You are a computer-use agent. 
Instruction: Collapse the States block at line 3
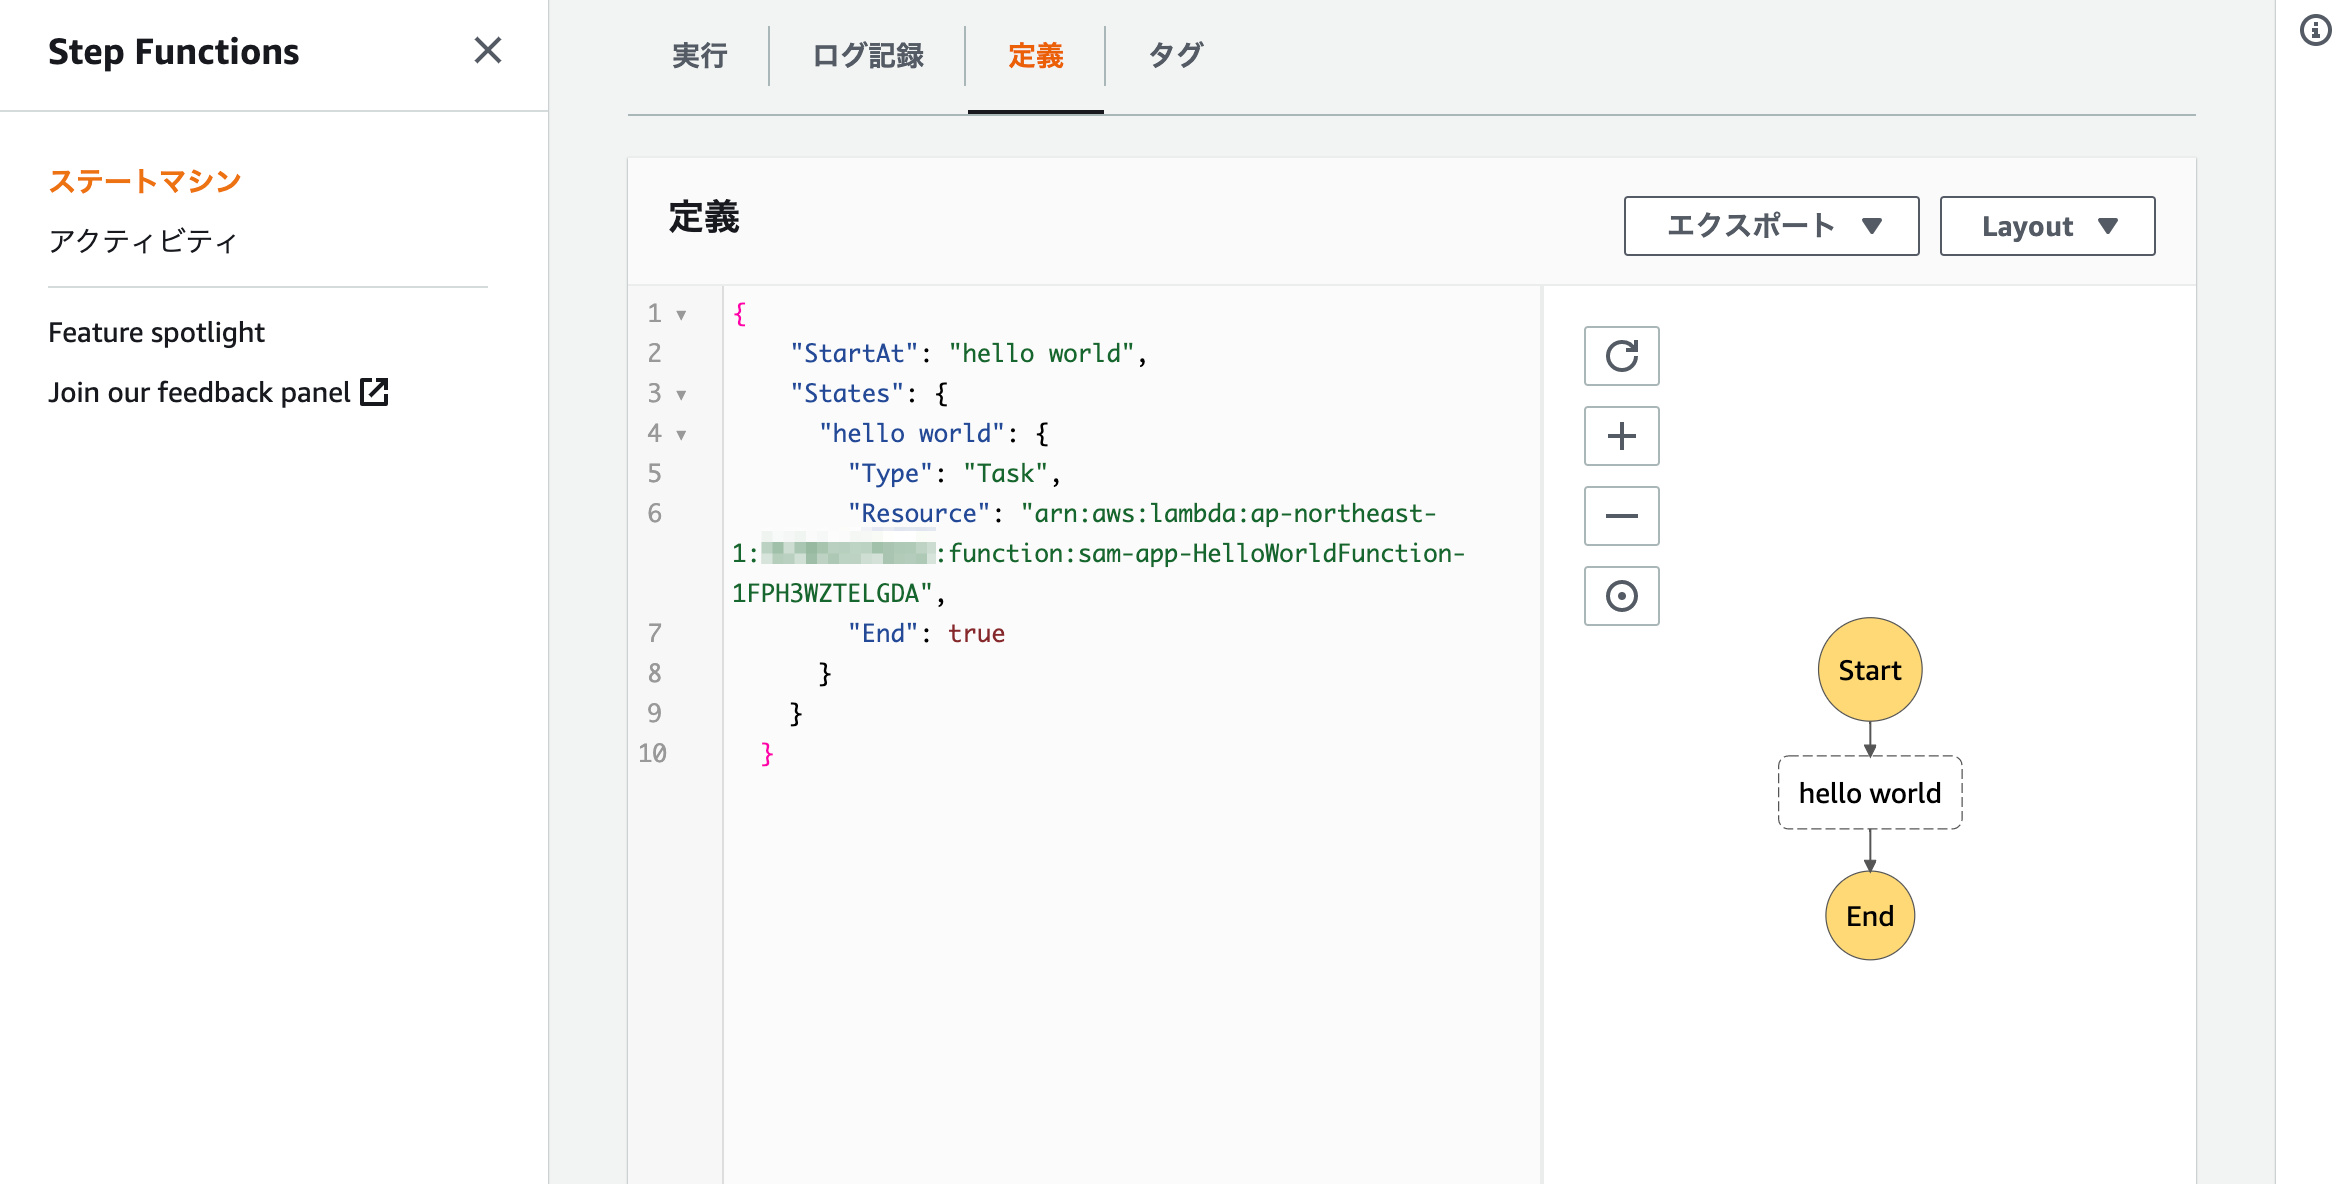coord(681,395)
